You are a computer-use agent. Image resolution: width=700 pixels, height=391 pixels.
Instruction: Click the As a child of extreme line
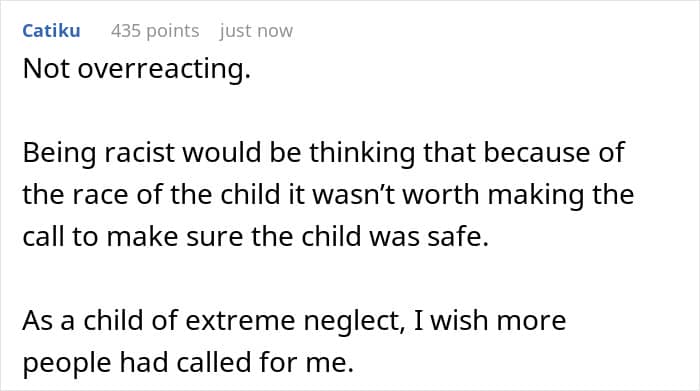(x=294, y=321)
